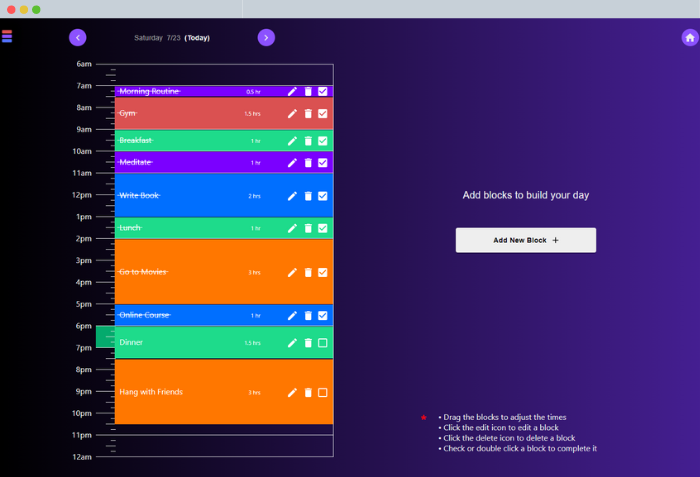Navigate to the previous day arrow
The width and height of the screenshot is (700, 477).
tap(78, 38)
